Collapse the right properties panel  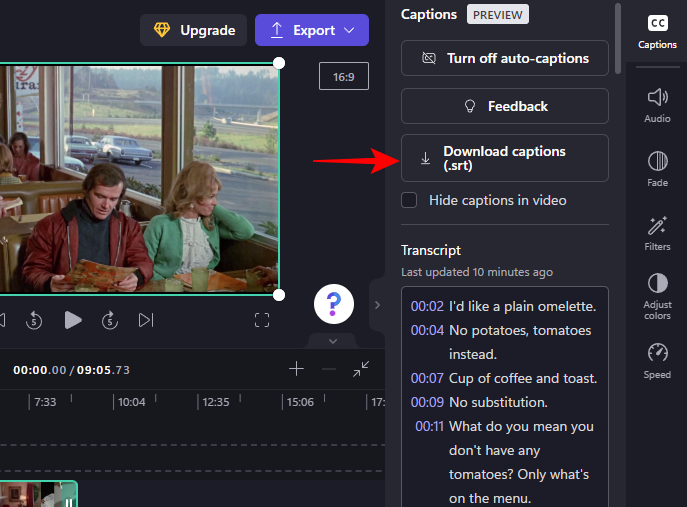click(x=377, y=304)
